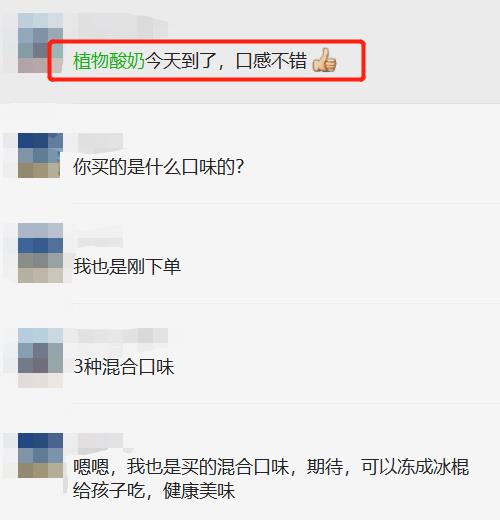Click the phrase 可以冻成冰棍 in last message
The image size is (500, 520).
click(415, 467)
